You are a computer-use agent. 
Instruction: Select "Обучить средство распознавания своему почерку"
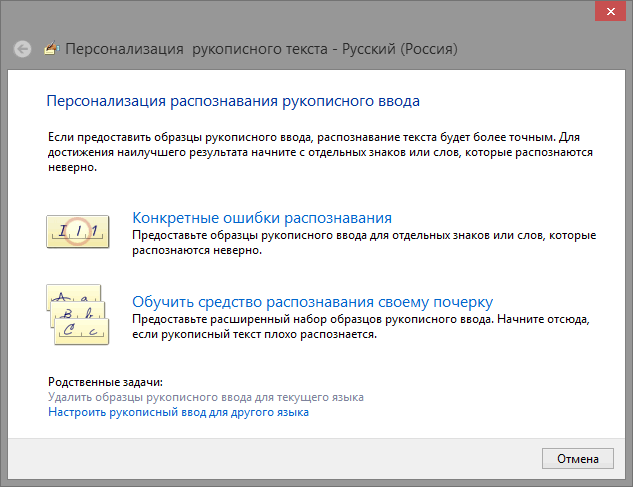click(313, 301)
